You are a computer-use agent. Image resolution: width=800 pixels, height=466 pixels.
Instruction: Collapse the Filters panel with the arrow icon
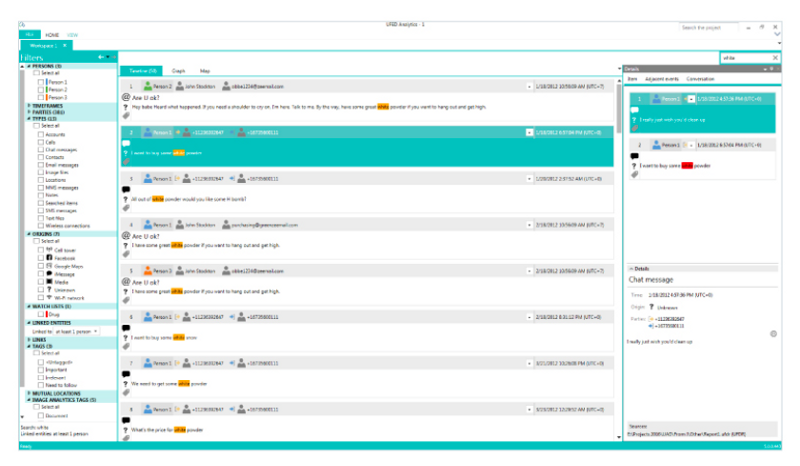(x=102, y=57)
